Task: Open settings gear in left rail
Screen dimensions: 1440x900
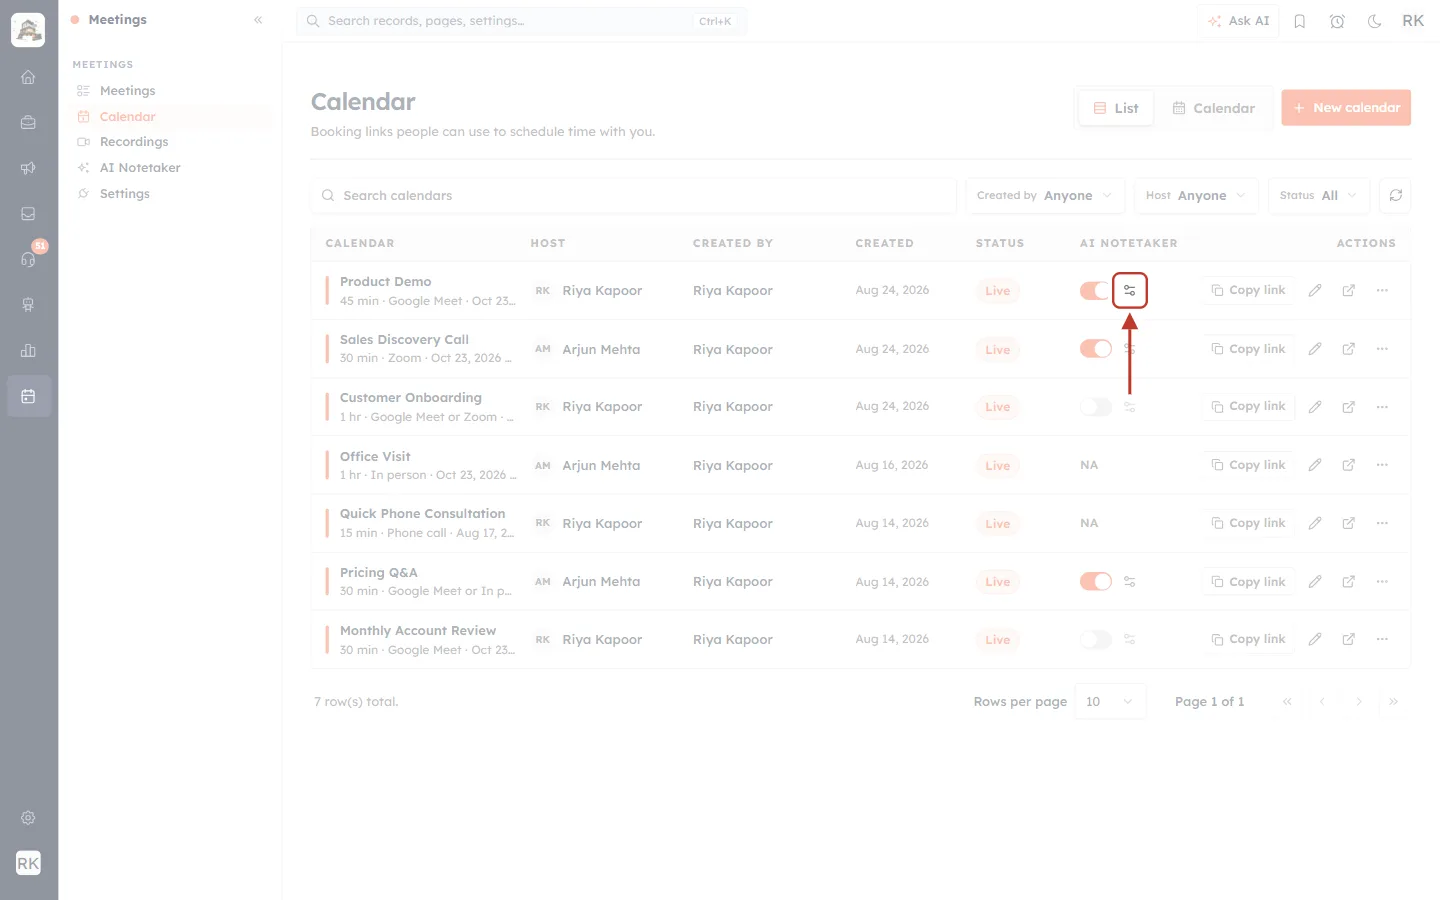Action: [x=28, y=818]
